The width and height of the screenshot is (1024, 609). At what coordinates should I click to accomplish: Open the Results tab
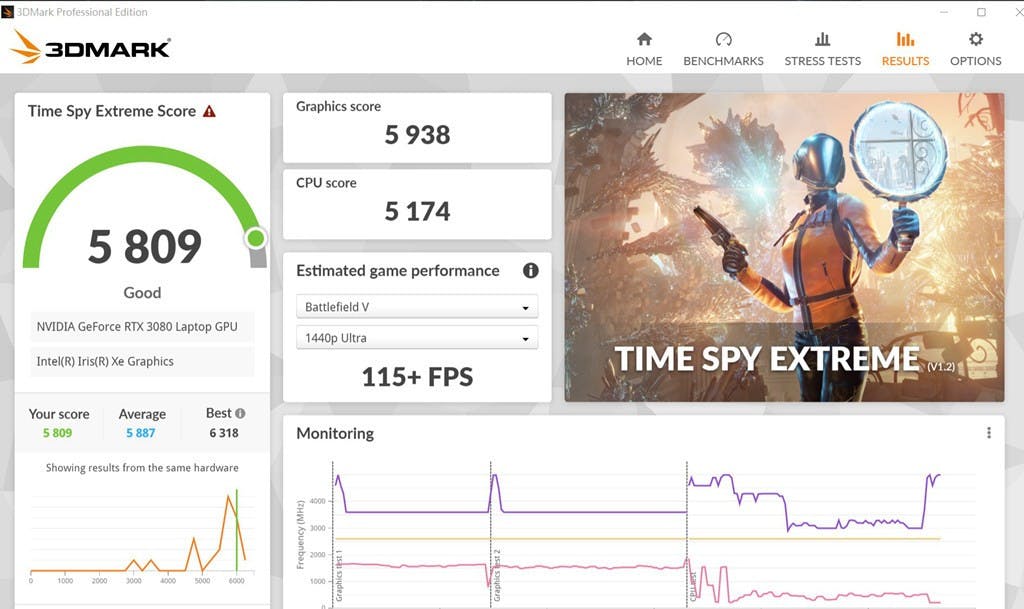(x=905, y=49)
